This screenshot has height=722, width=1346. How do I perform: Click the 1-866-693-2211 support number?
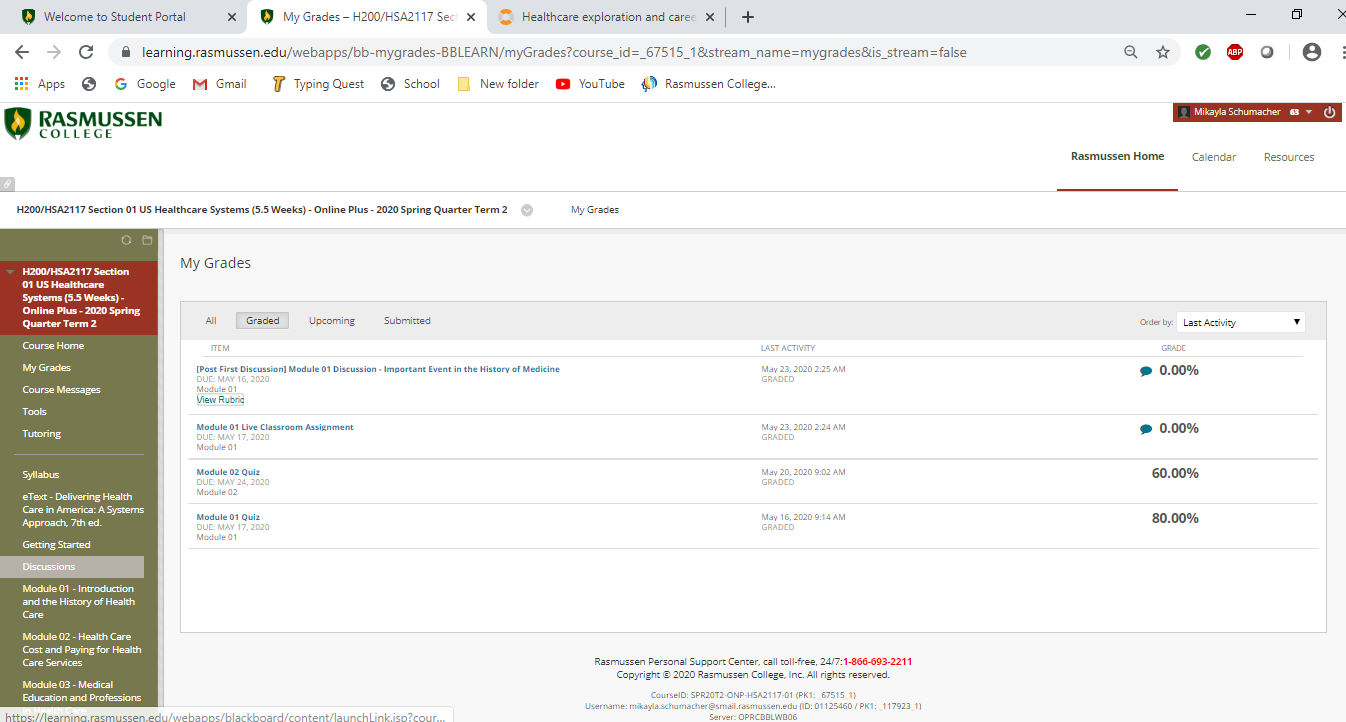pos(877,662)
